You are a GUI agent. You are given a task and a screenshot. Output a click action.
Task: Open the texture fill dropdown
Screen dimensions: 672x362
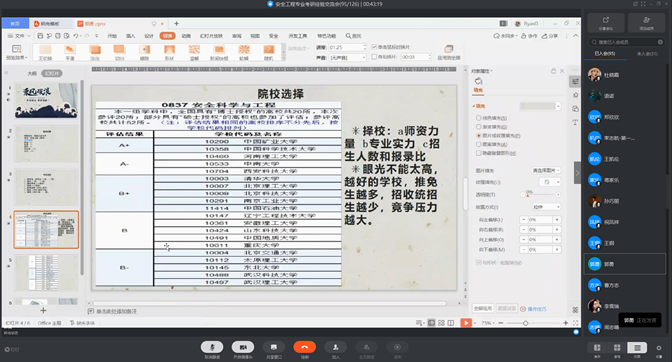pyautogui.click(x=550, y=182)
